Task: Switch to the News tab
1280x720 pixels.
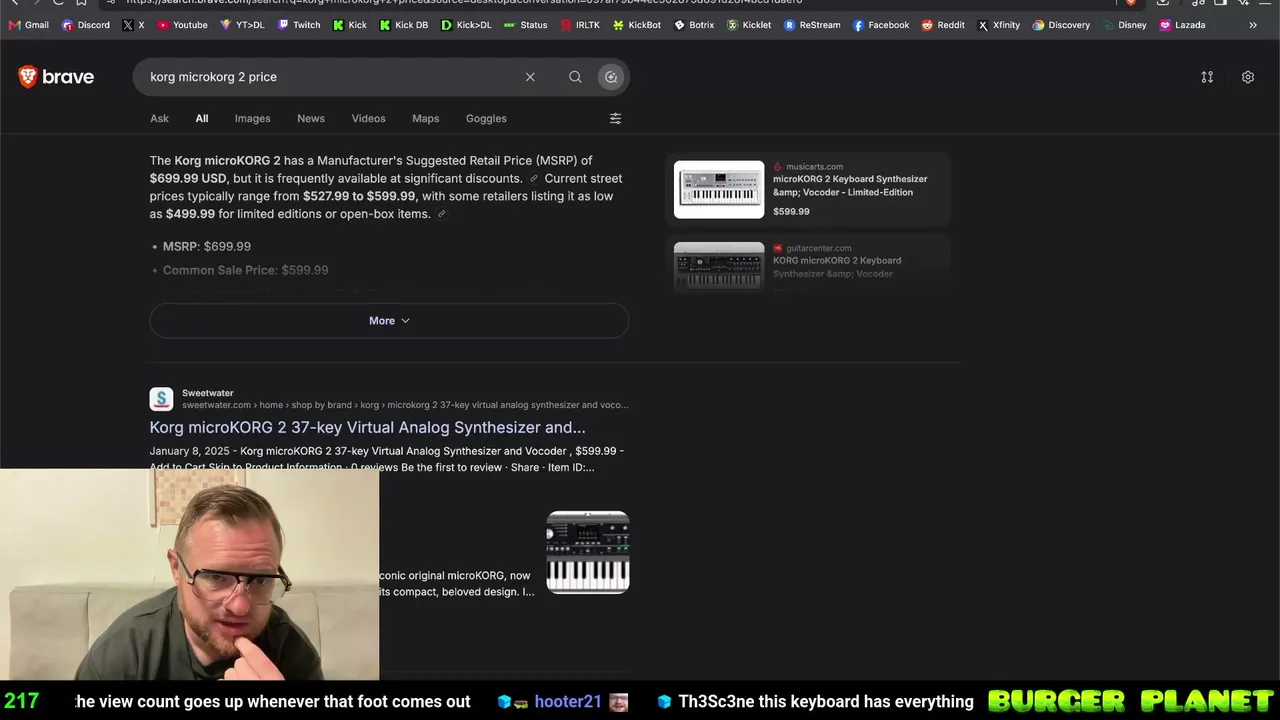Action: 311,118
